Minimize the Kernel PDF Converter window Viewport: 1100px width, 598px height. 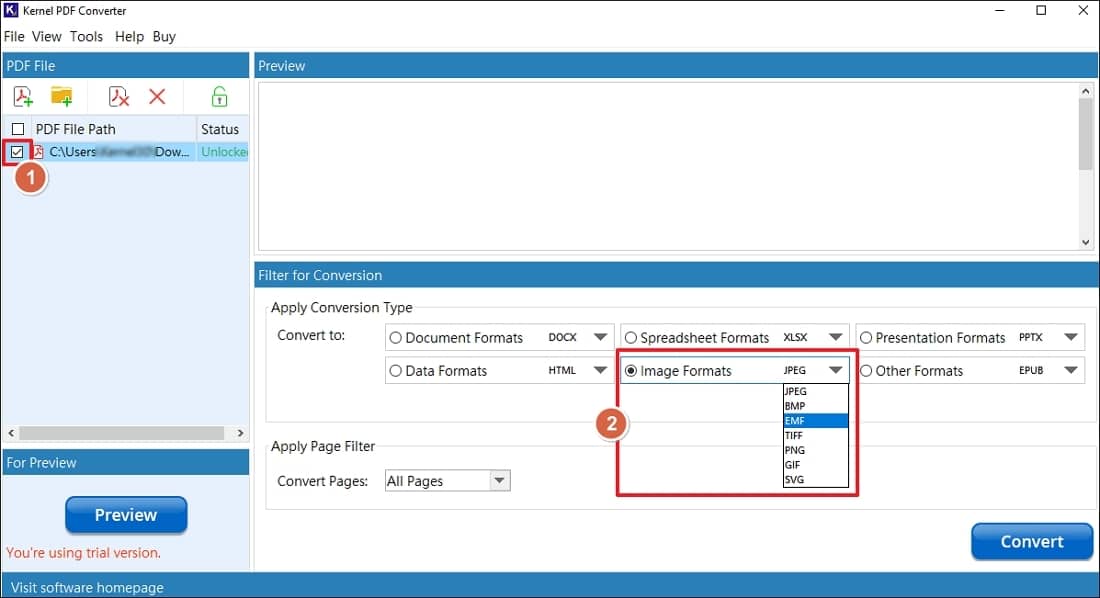(x=1000, y=11)
